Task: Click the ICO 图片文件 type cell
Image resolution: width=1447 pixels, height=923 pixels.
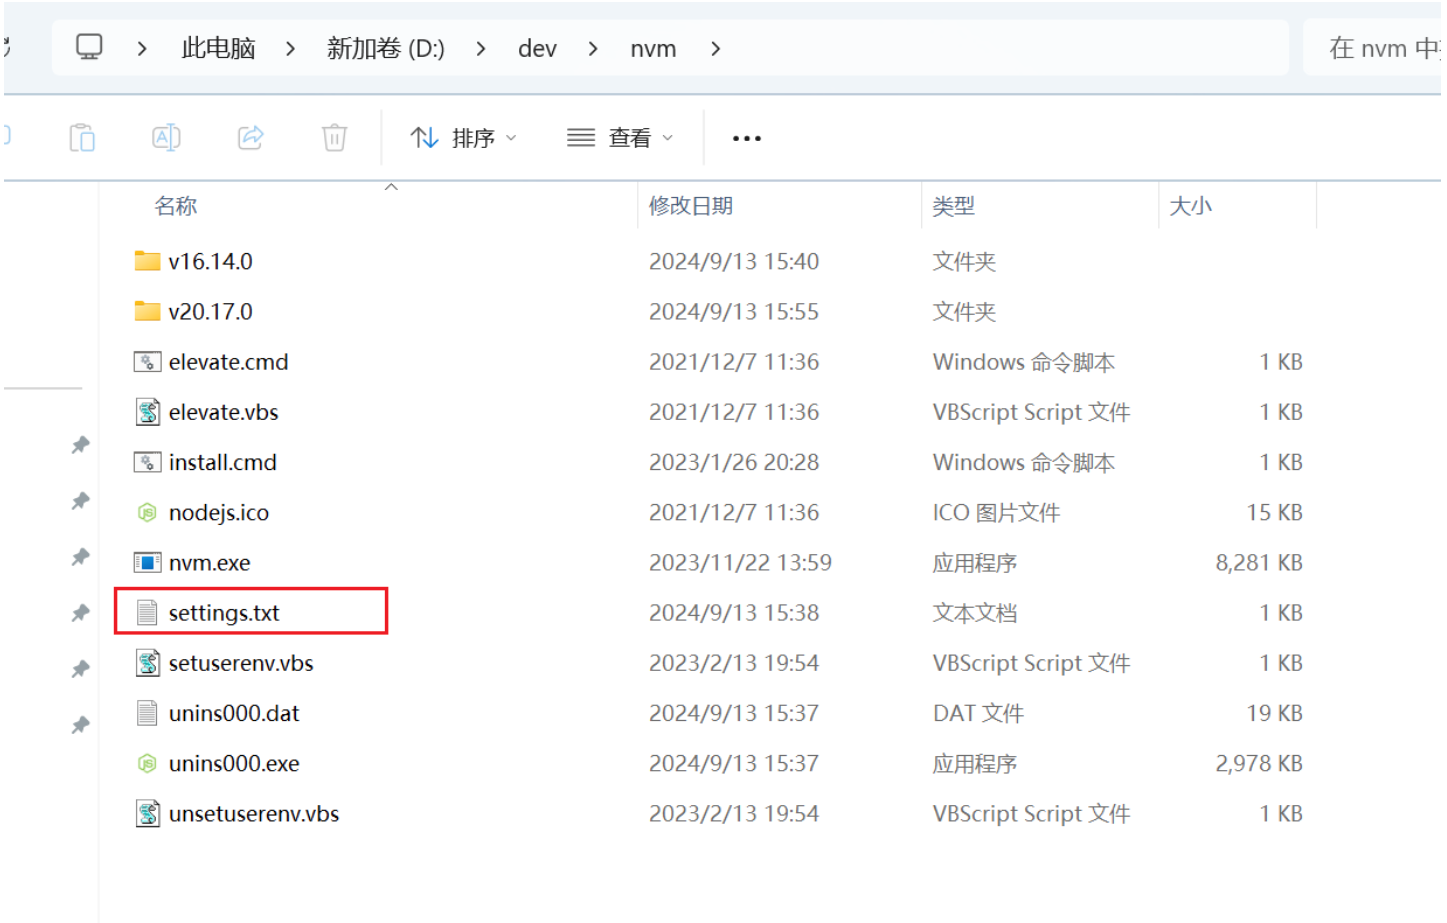Action: (x=996, y=513)
